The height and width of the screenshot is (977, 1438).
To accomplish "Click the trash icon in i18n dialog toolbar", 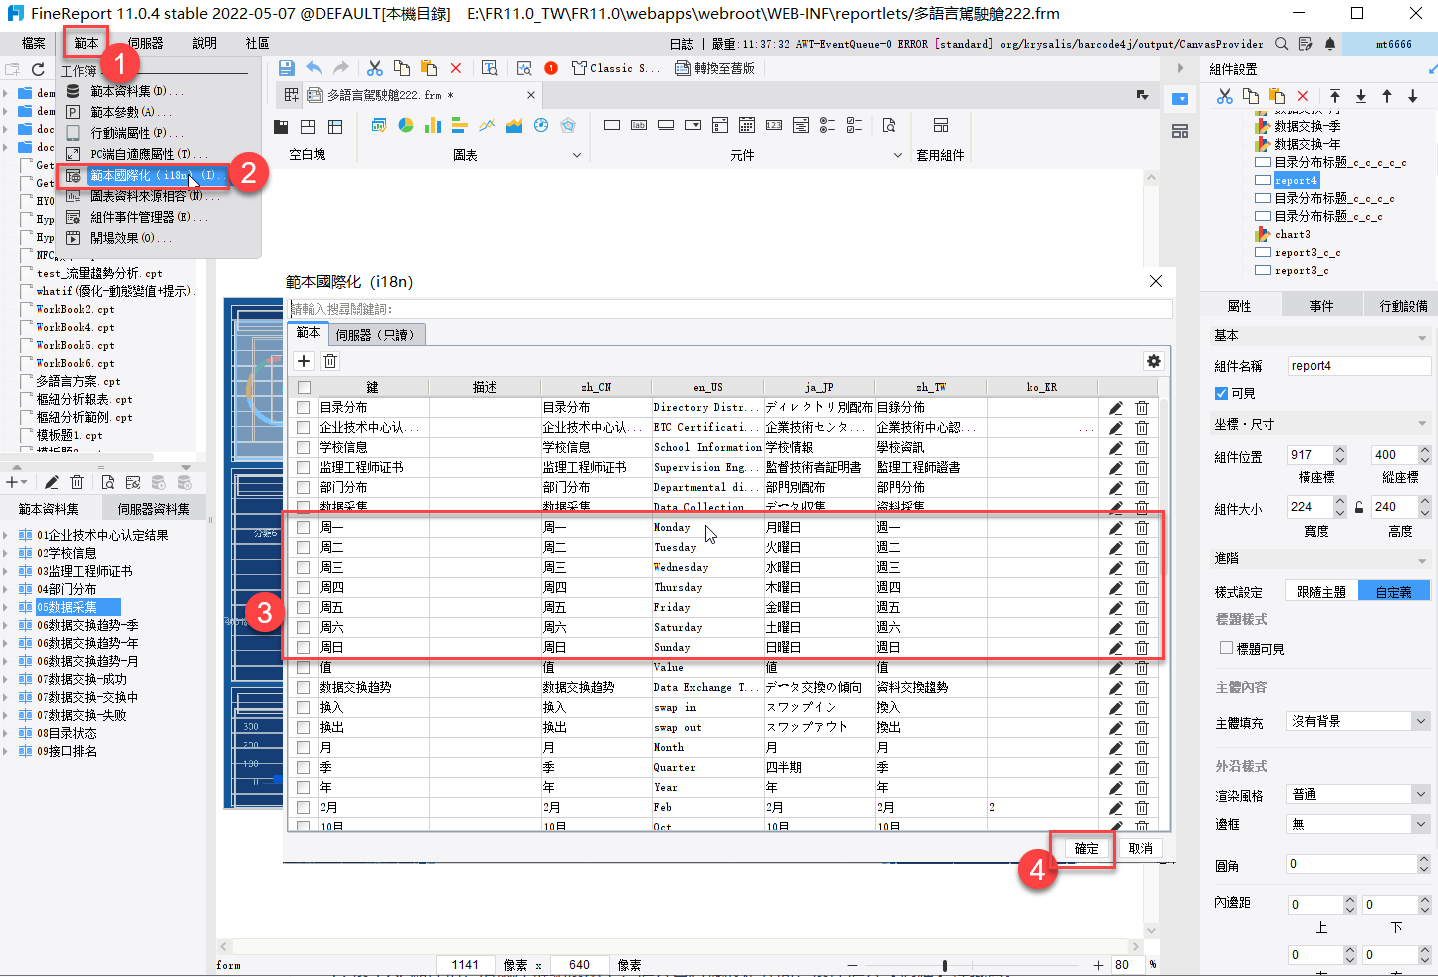I will [330, 361].
